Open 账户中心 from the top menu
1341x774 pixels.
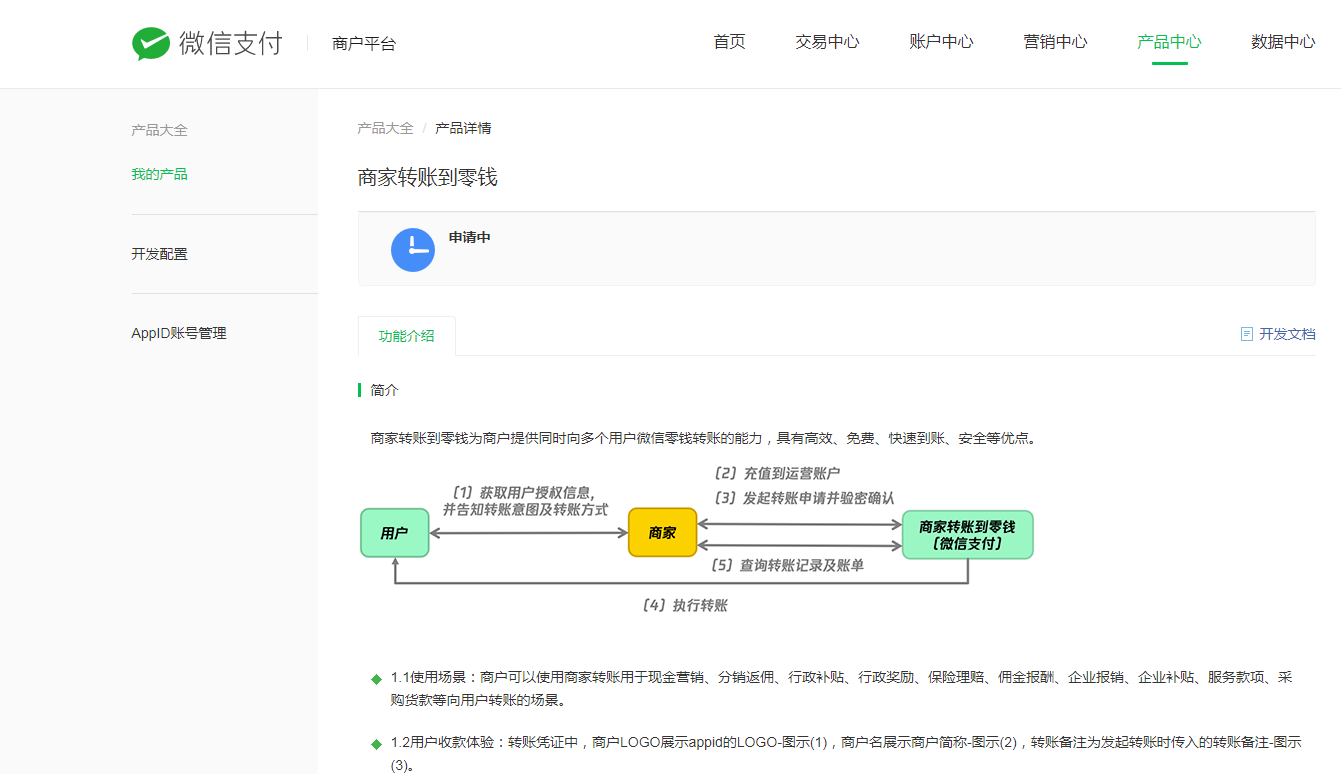tap(941, 42)
